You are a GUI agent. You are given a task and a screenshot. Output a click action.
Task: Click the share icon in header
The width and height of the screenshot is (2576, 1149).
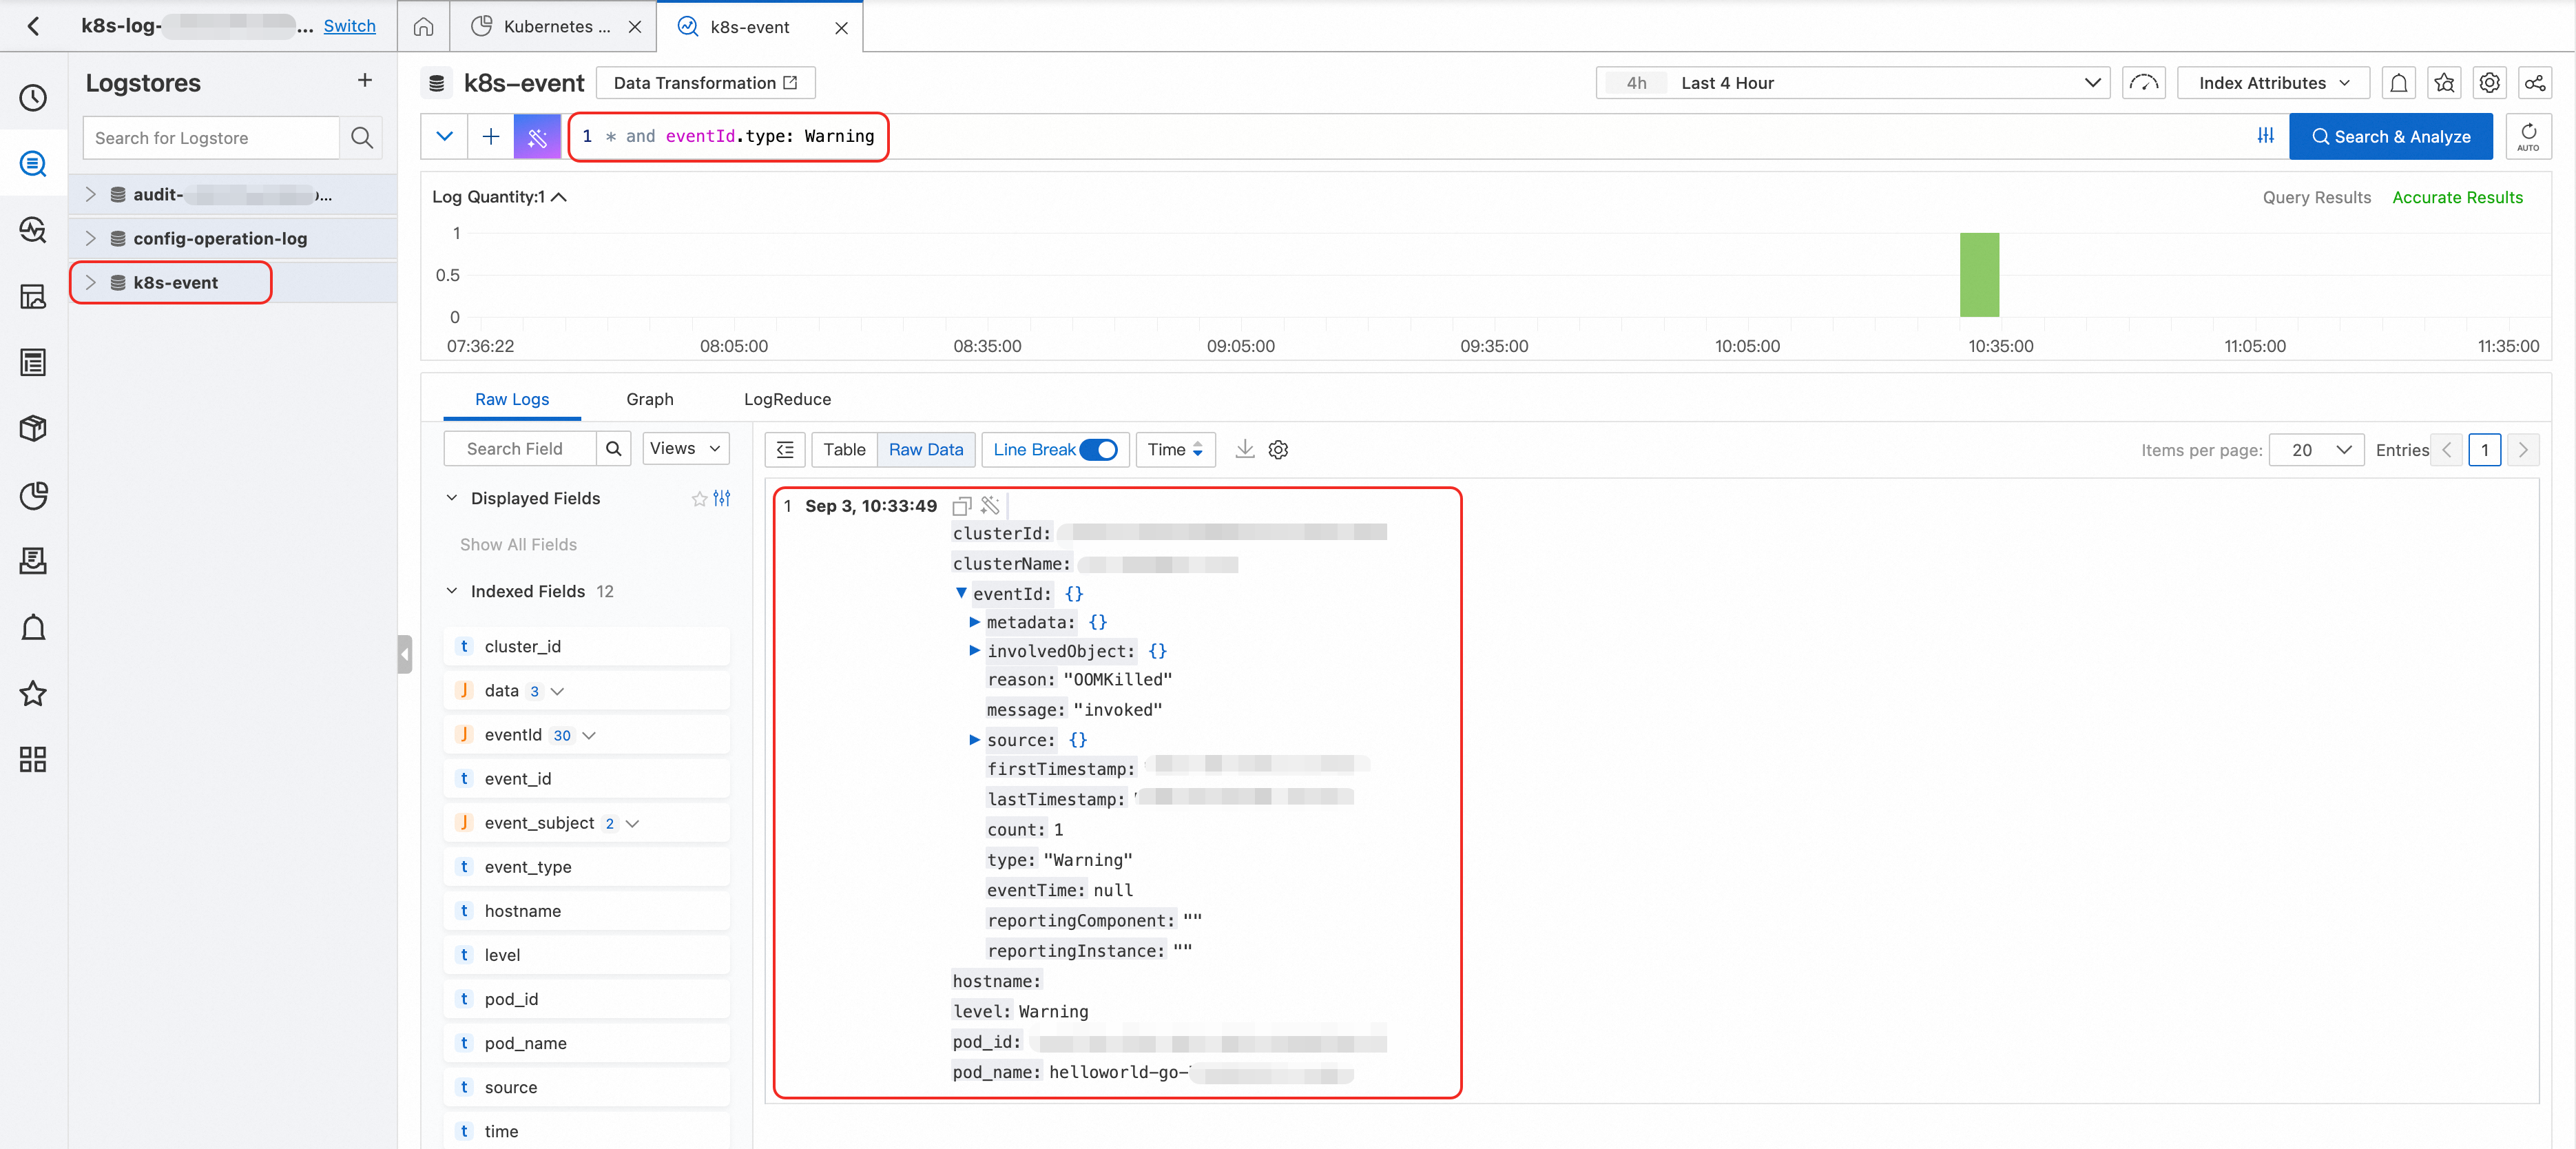coord(2535,83)
